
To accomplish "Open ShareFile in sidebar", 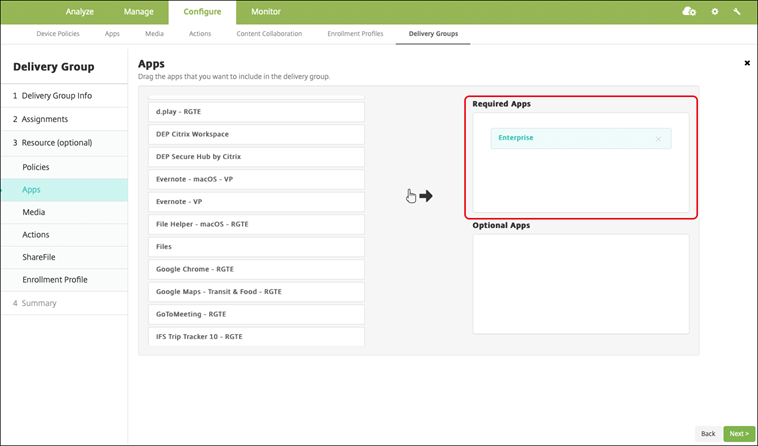I will [39, 257].
